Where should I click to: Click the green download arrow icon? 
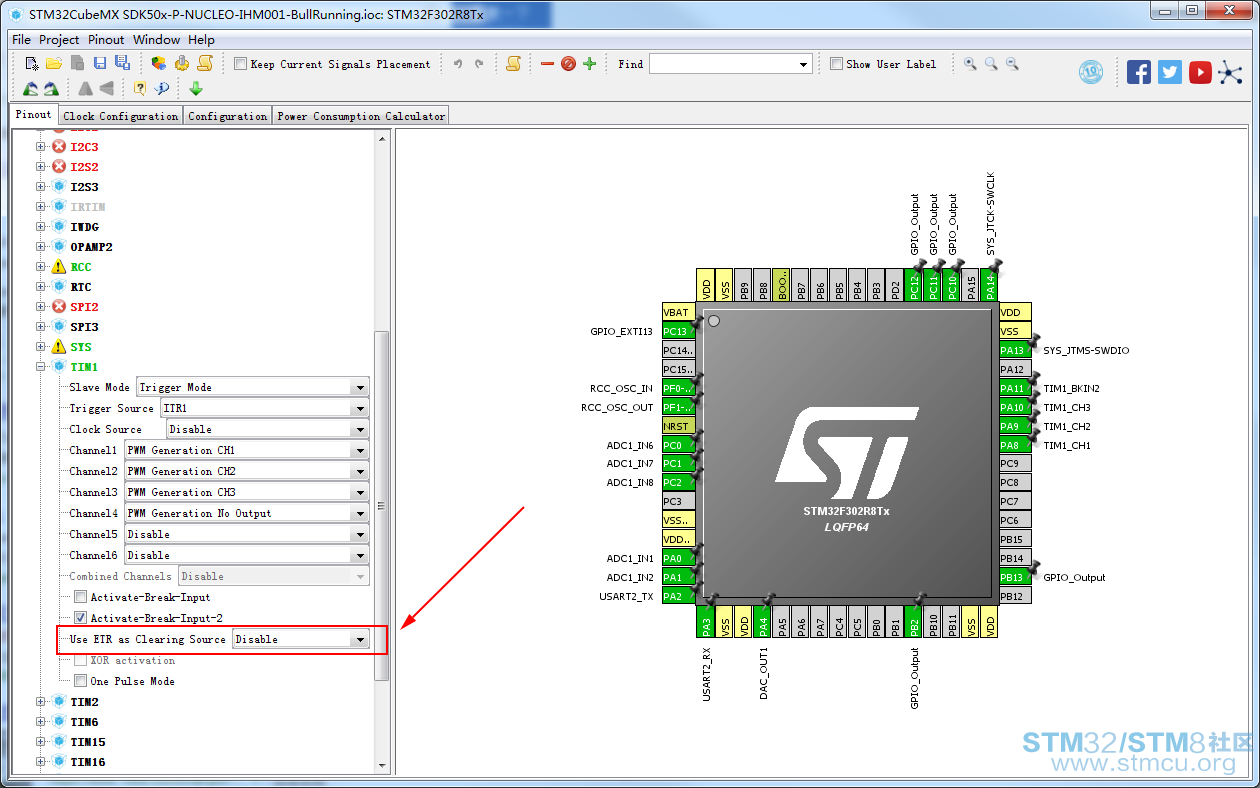coord(196,88)
